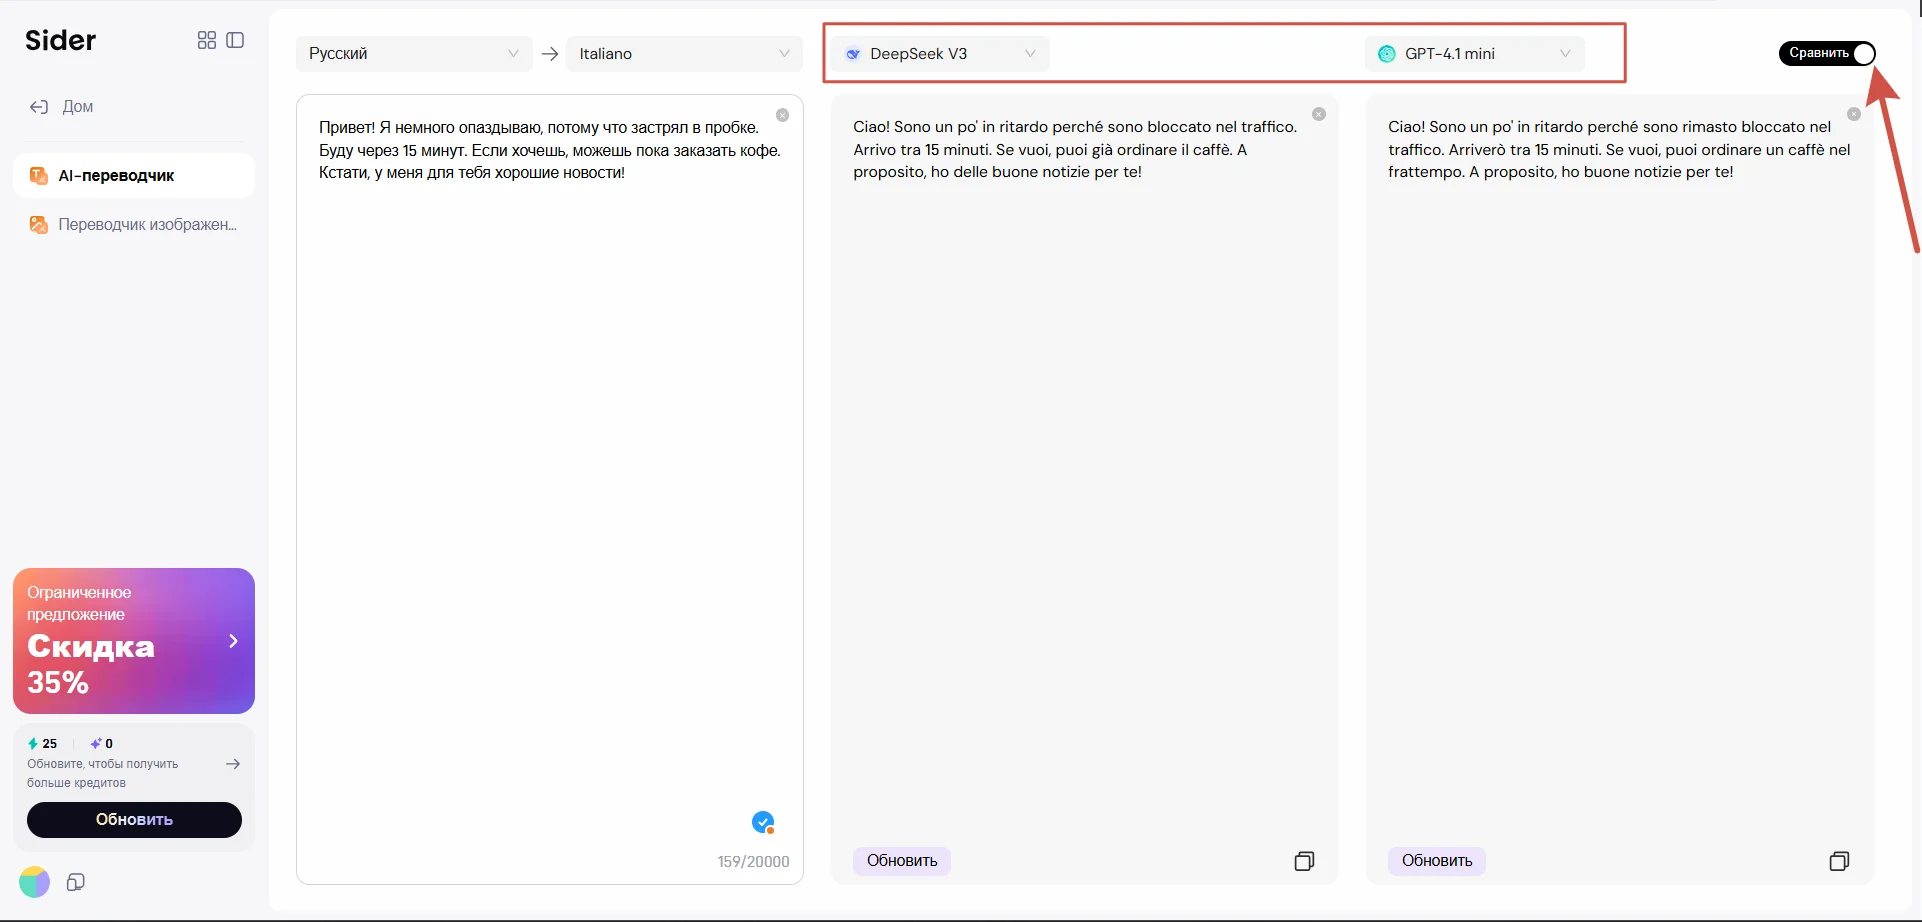This screenshot has height=922, width=1922.
Task: Click the purple sparkle credits count 0
Action: [102, 744]
